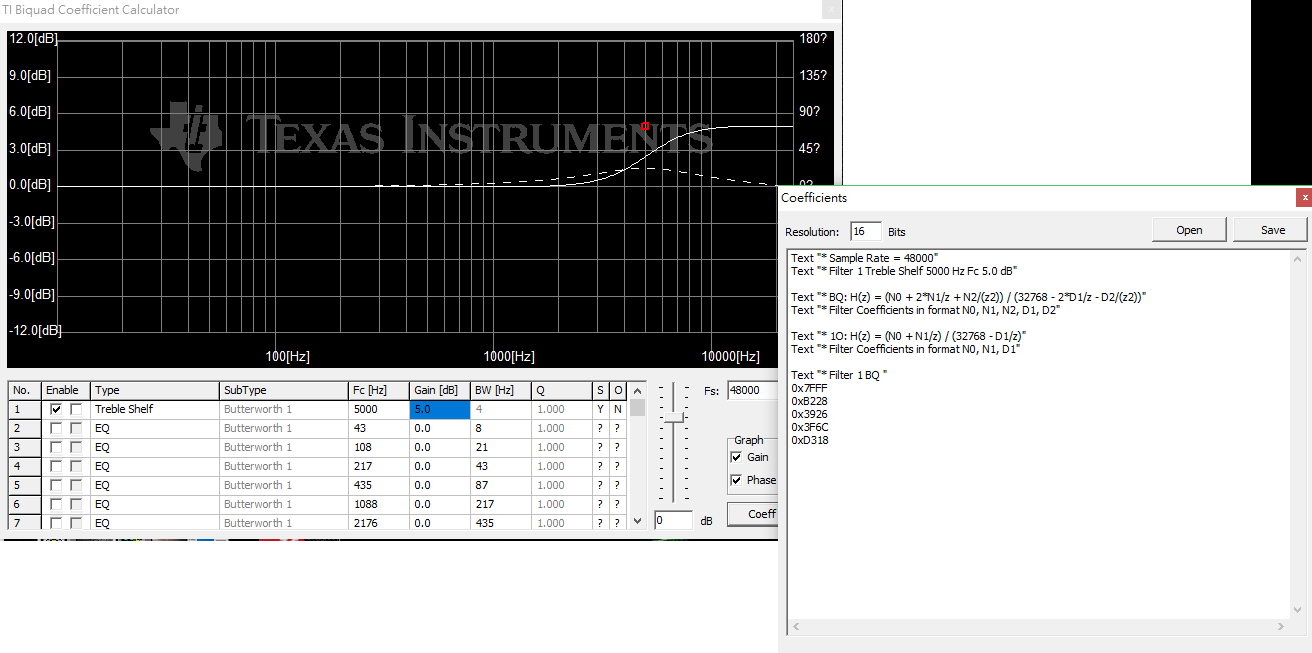Click the Open button in Coefficients

[x=1189, y=230]
